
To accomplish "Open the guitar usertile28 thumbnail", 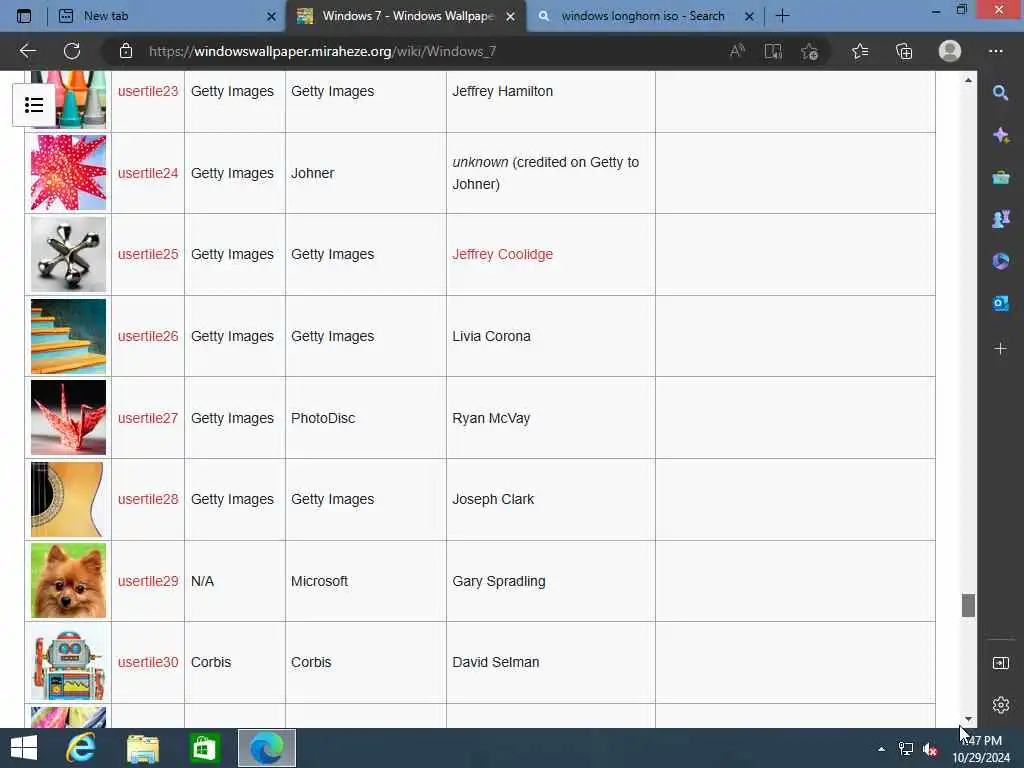I will (x=68, y=500).
